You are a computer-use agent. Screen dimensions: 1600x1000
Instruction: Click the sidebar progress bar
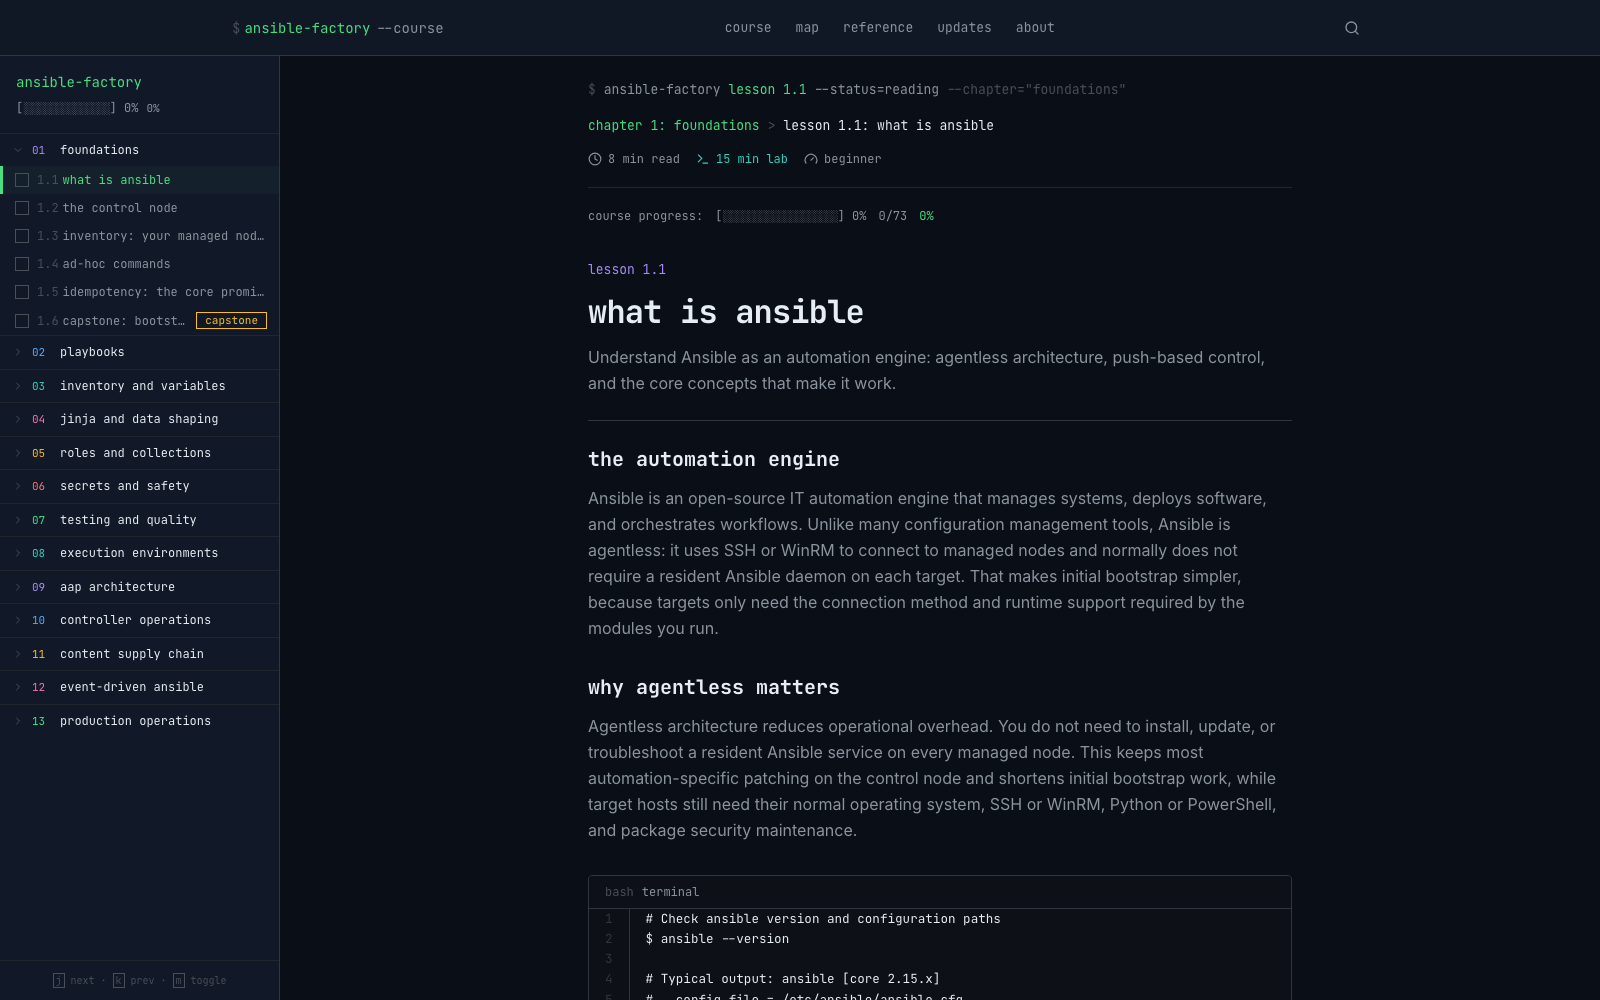66,108
